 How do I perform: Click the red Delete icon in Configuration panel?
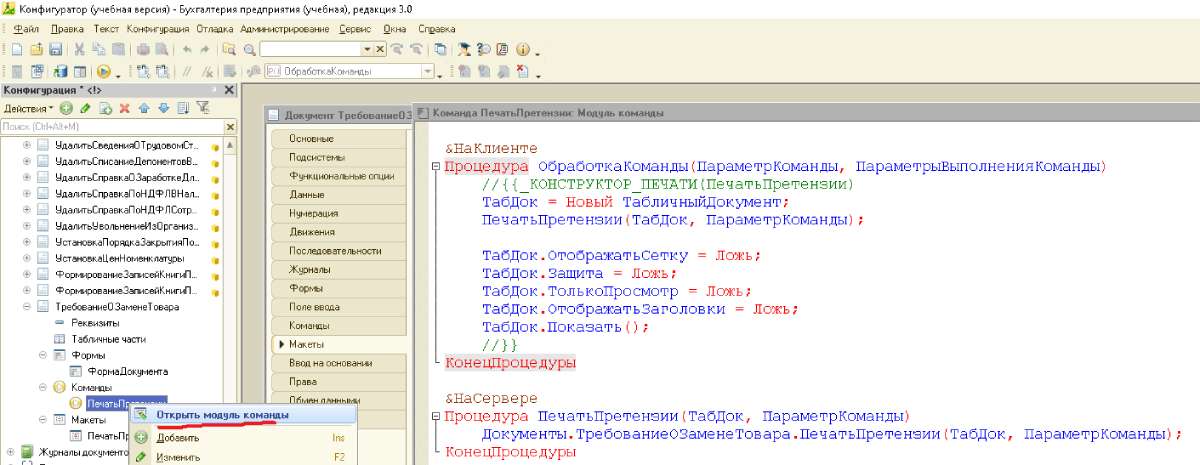coord(125,107)
